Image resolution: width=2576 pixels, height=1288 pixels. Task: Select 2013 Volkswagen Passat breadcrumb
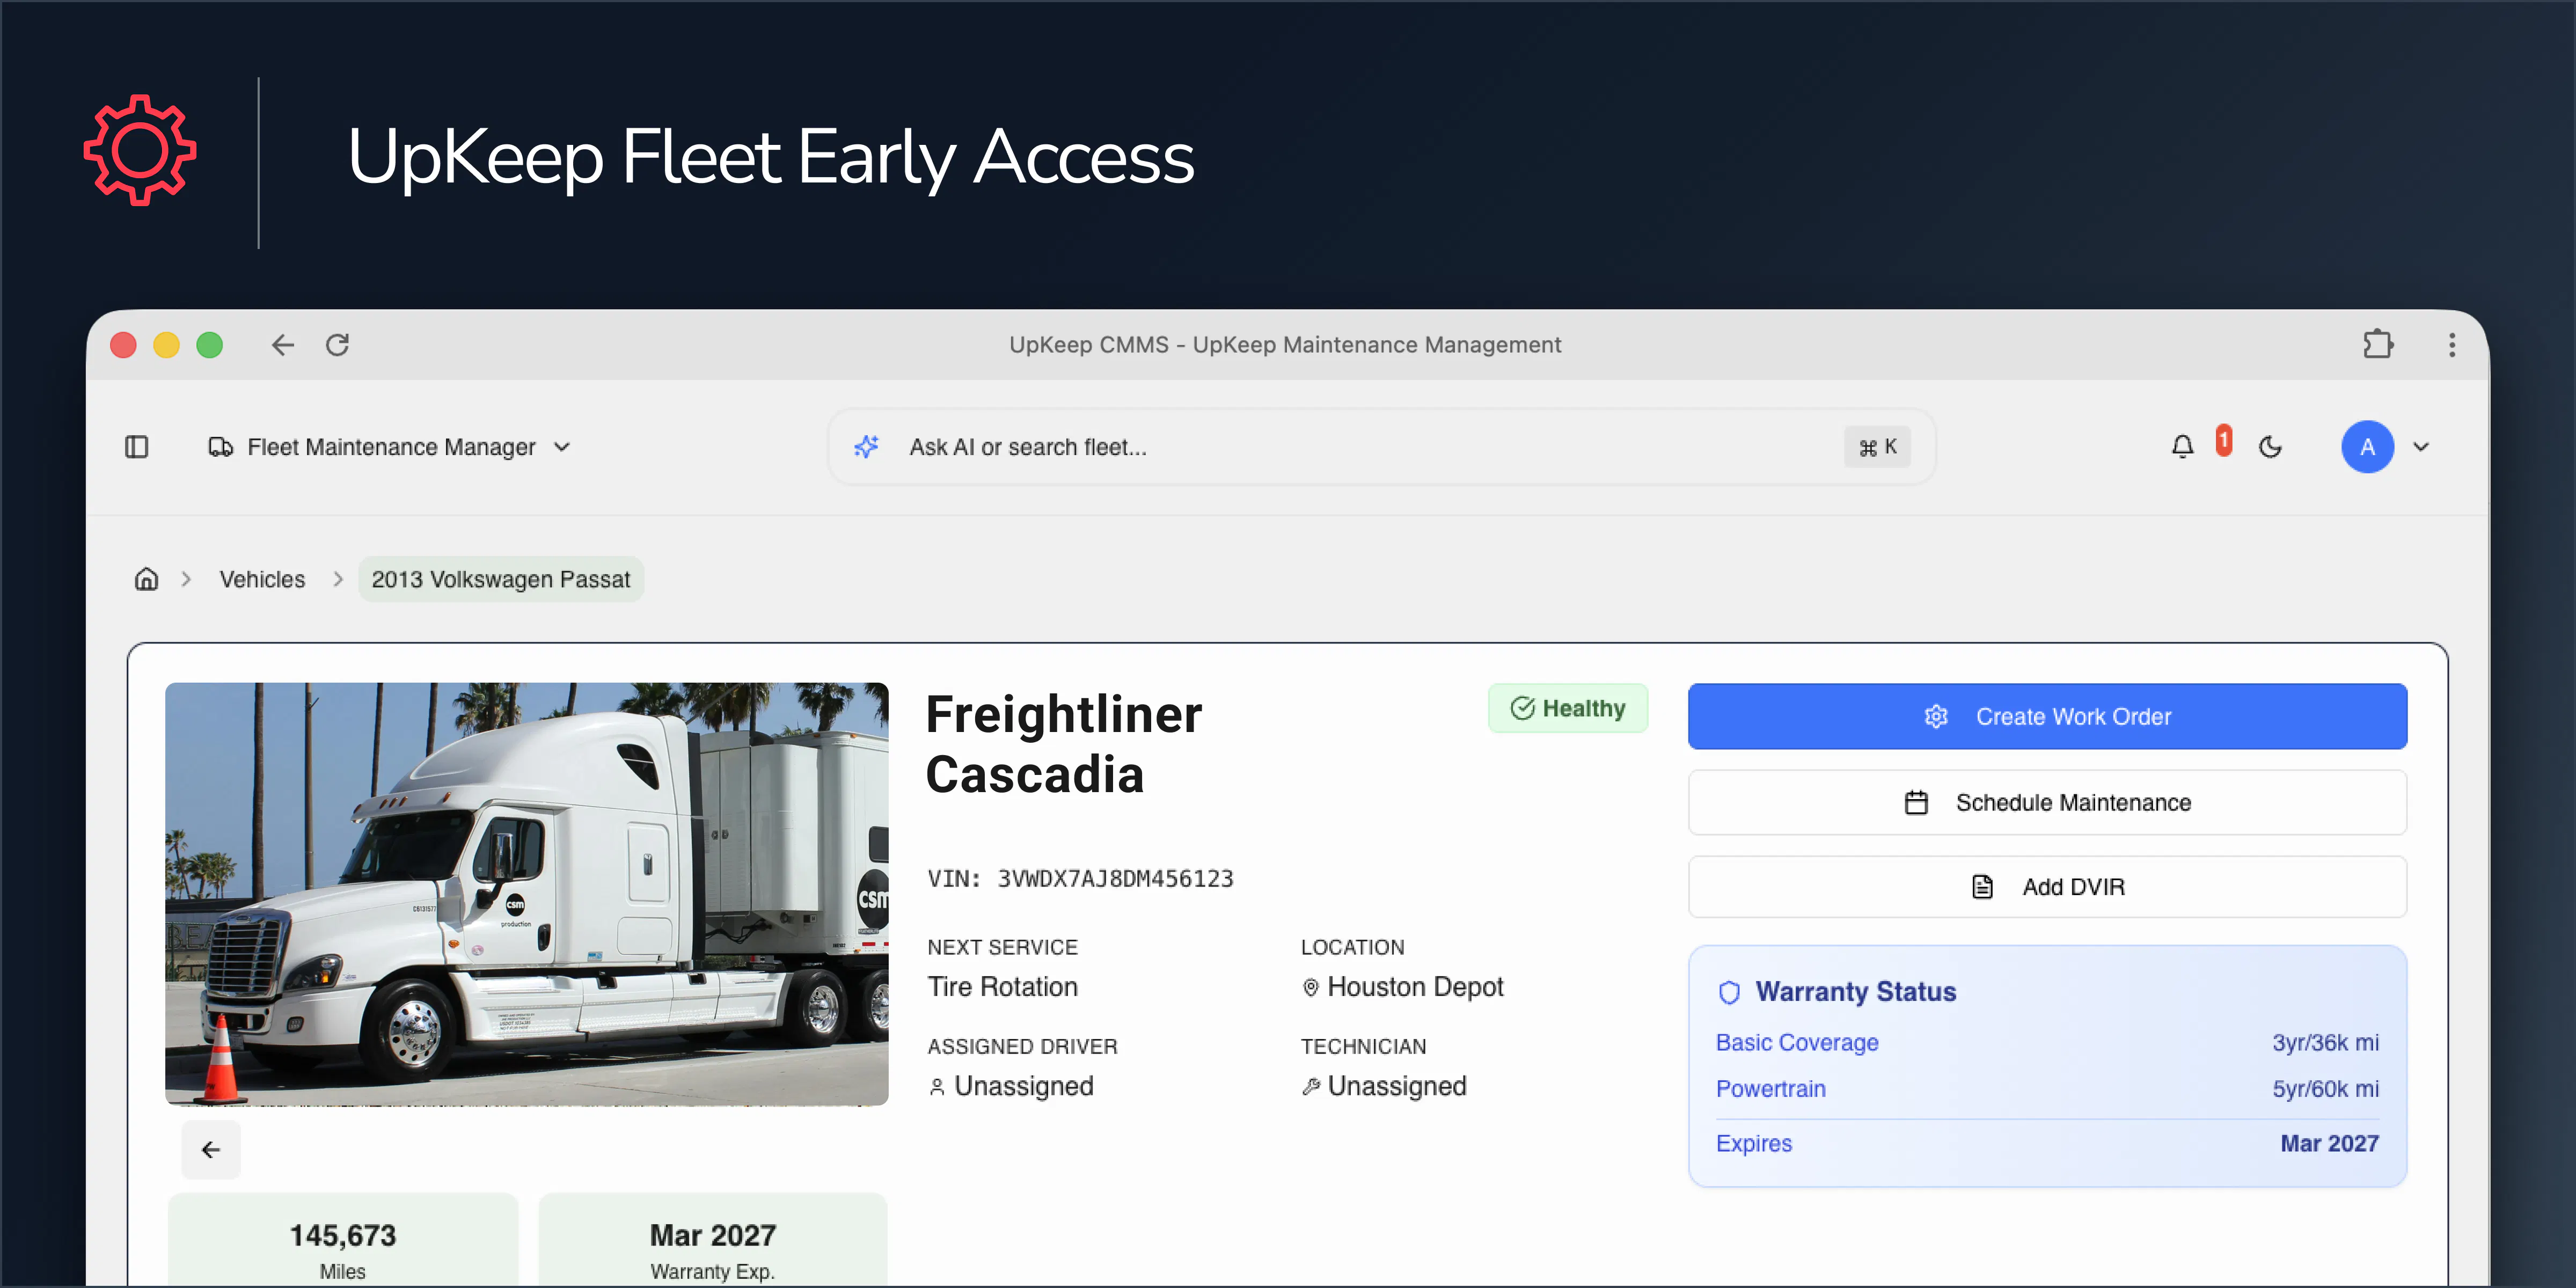pos(500,579)
